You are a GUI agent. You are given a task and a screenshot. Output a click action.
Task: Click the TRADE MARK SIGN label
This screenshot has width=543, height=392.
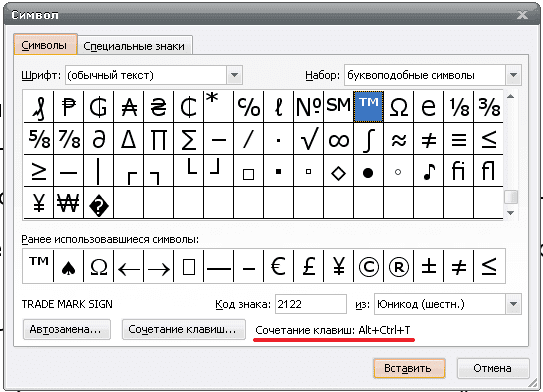pos(67,304)
